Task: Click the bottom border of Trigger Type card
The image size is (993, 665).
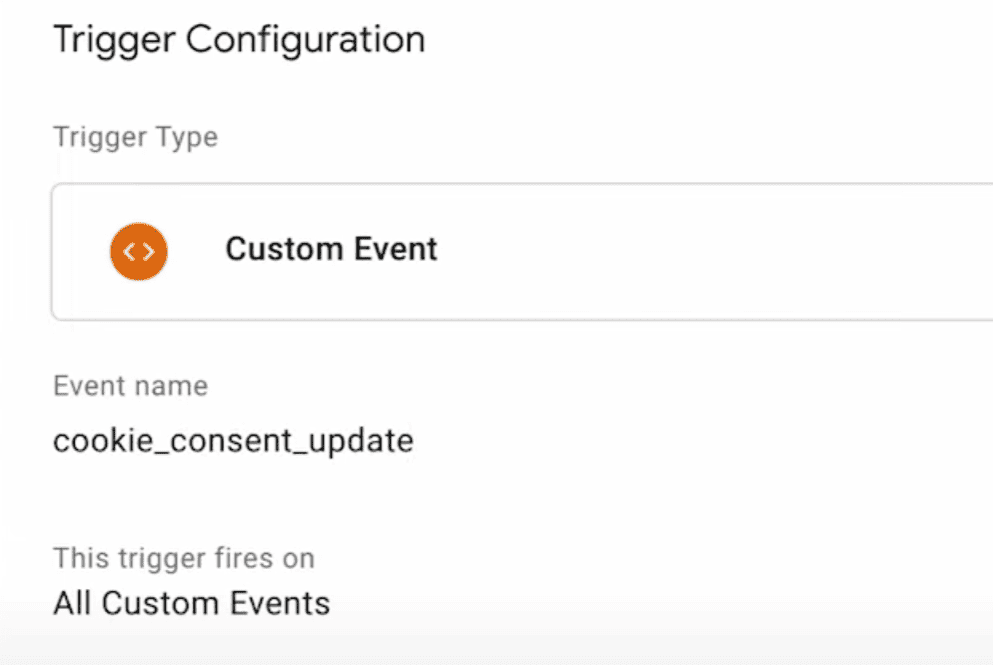Action: pyautogui.click(x=520, y=319)
